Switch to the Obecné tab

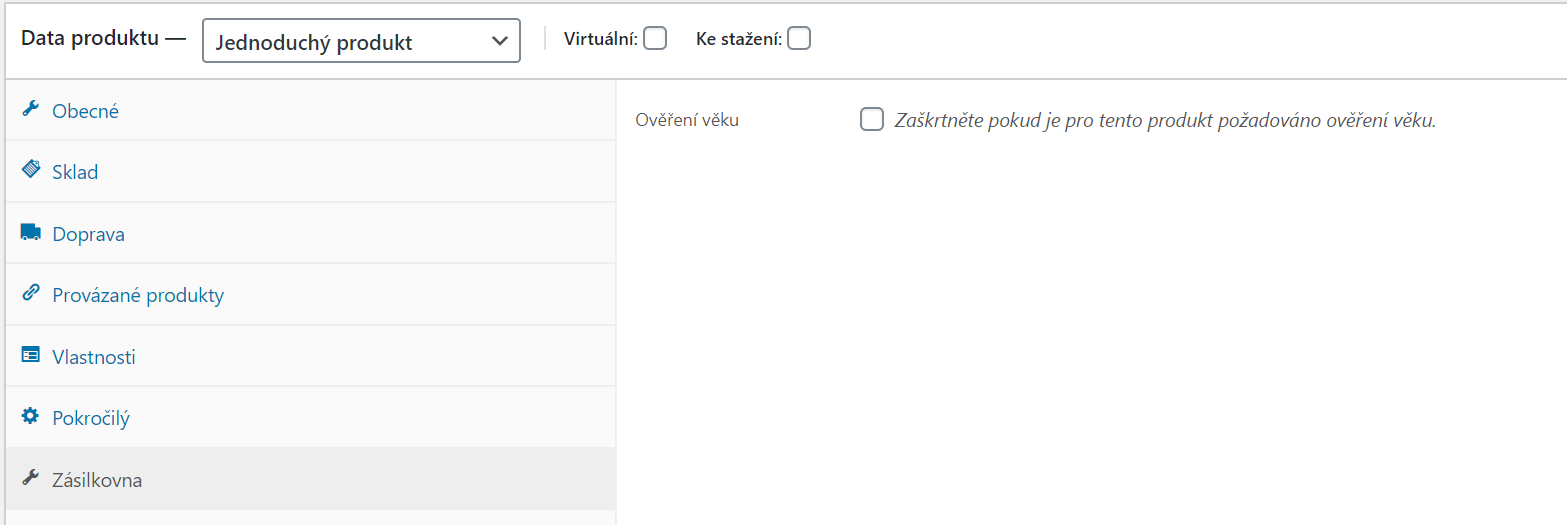[x=86, y=111]
